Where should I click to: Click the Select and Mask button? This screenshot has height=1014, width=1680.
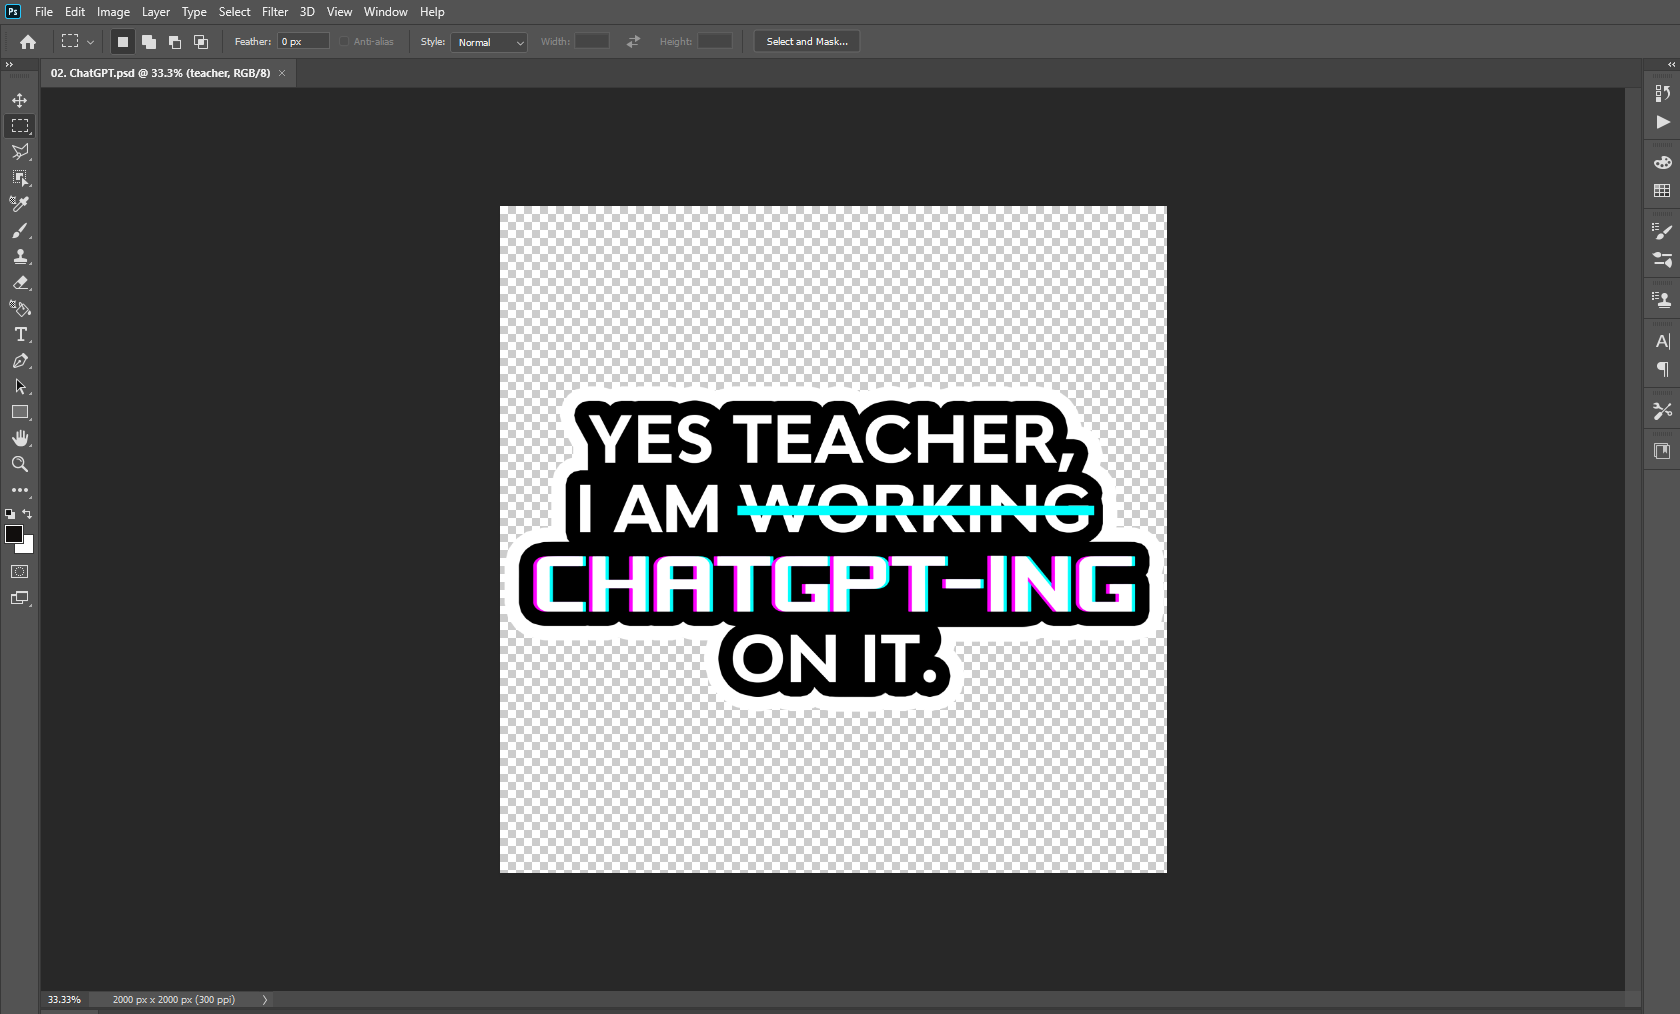(x=806, y=41)
